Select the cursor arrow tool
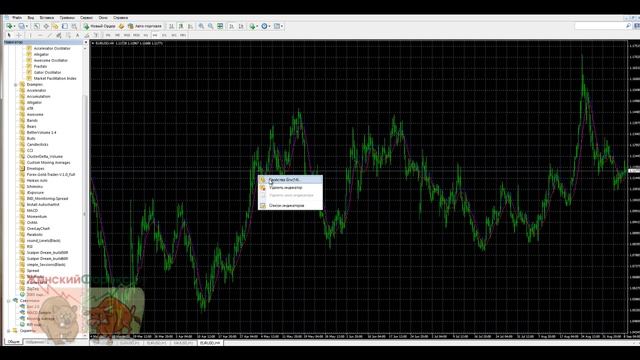 tap(9, 36)
